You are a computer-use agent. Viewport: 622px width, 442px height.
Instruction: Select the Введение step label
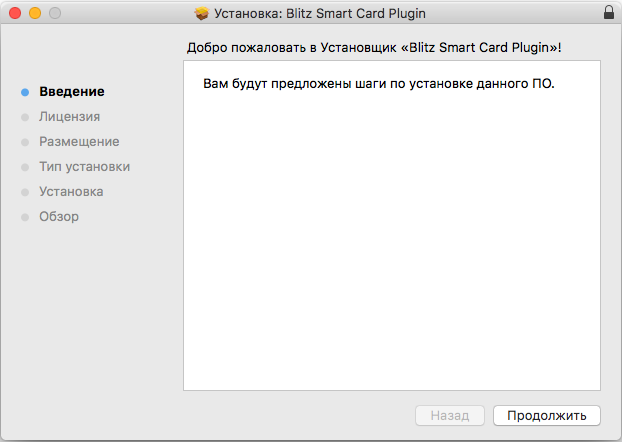[x=72, y=92]
